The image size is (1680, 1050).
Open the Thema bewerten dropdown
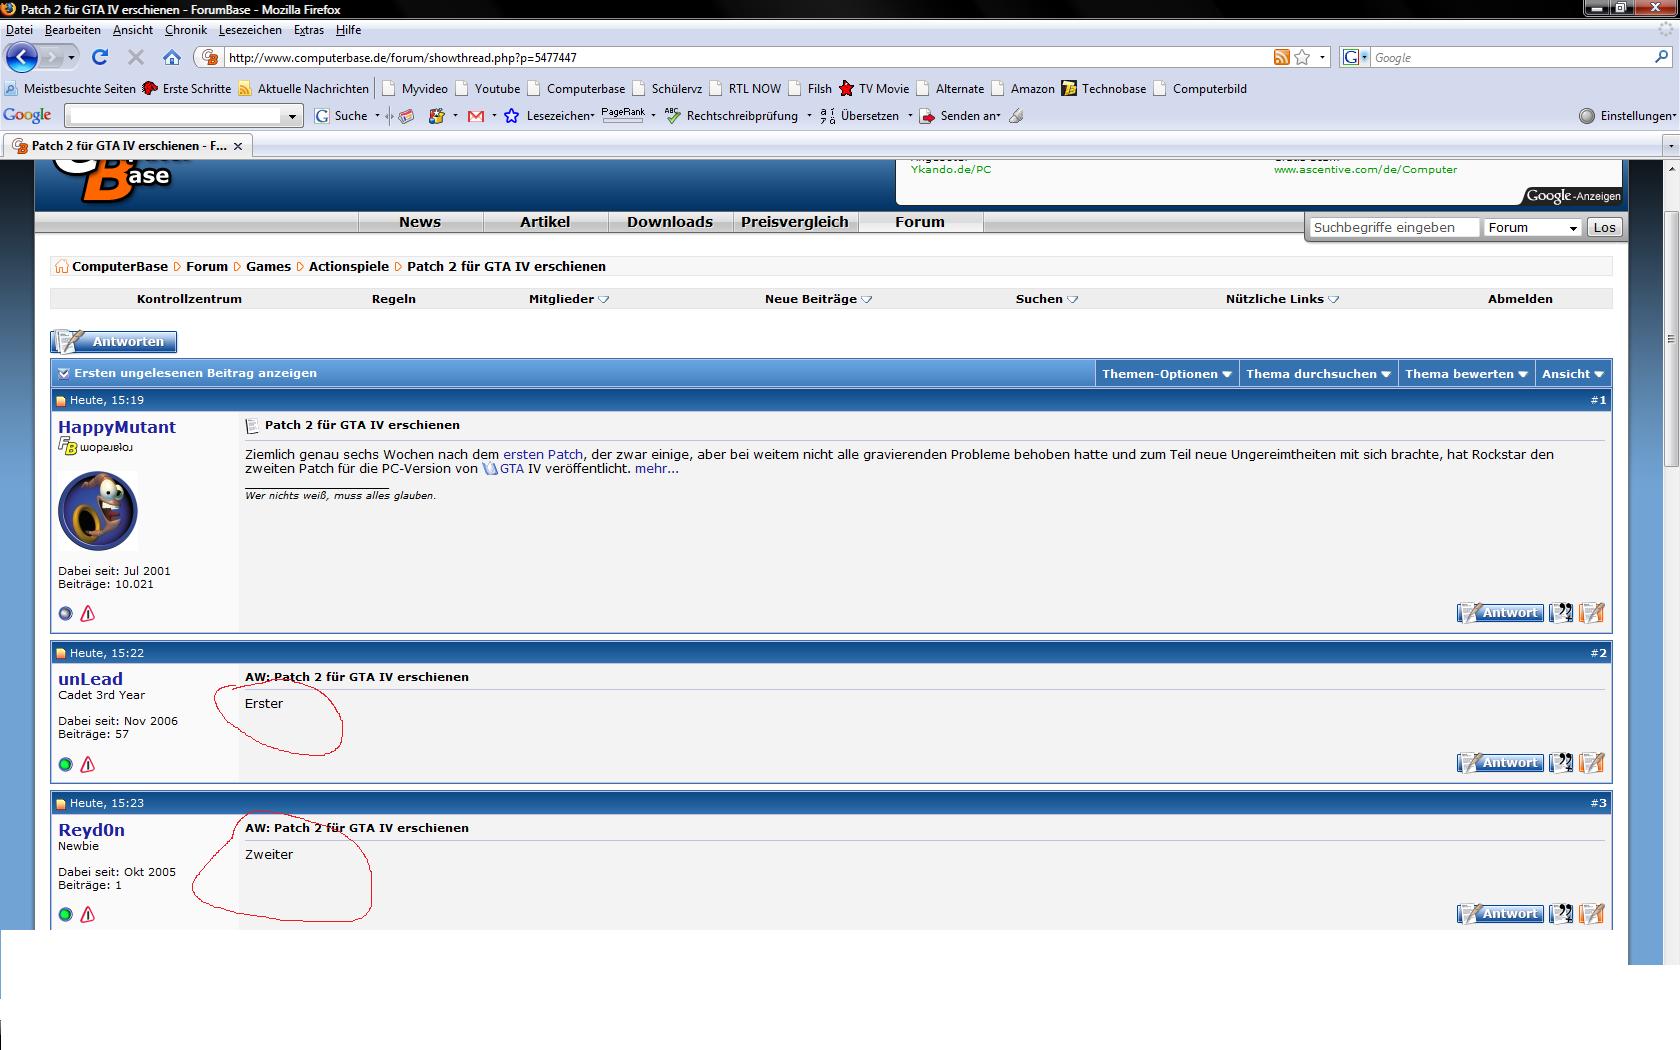[1466, 374]
